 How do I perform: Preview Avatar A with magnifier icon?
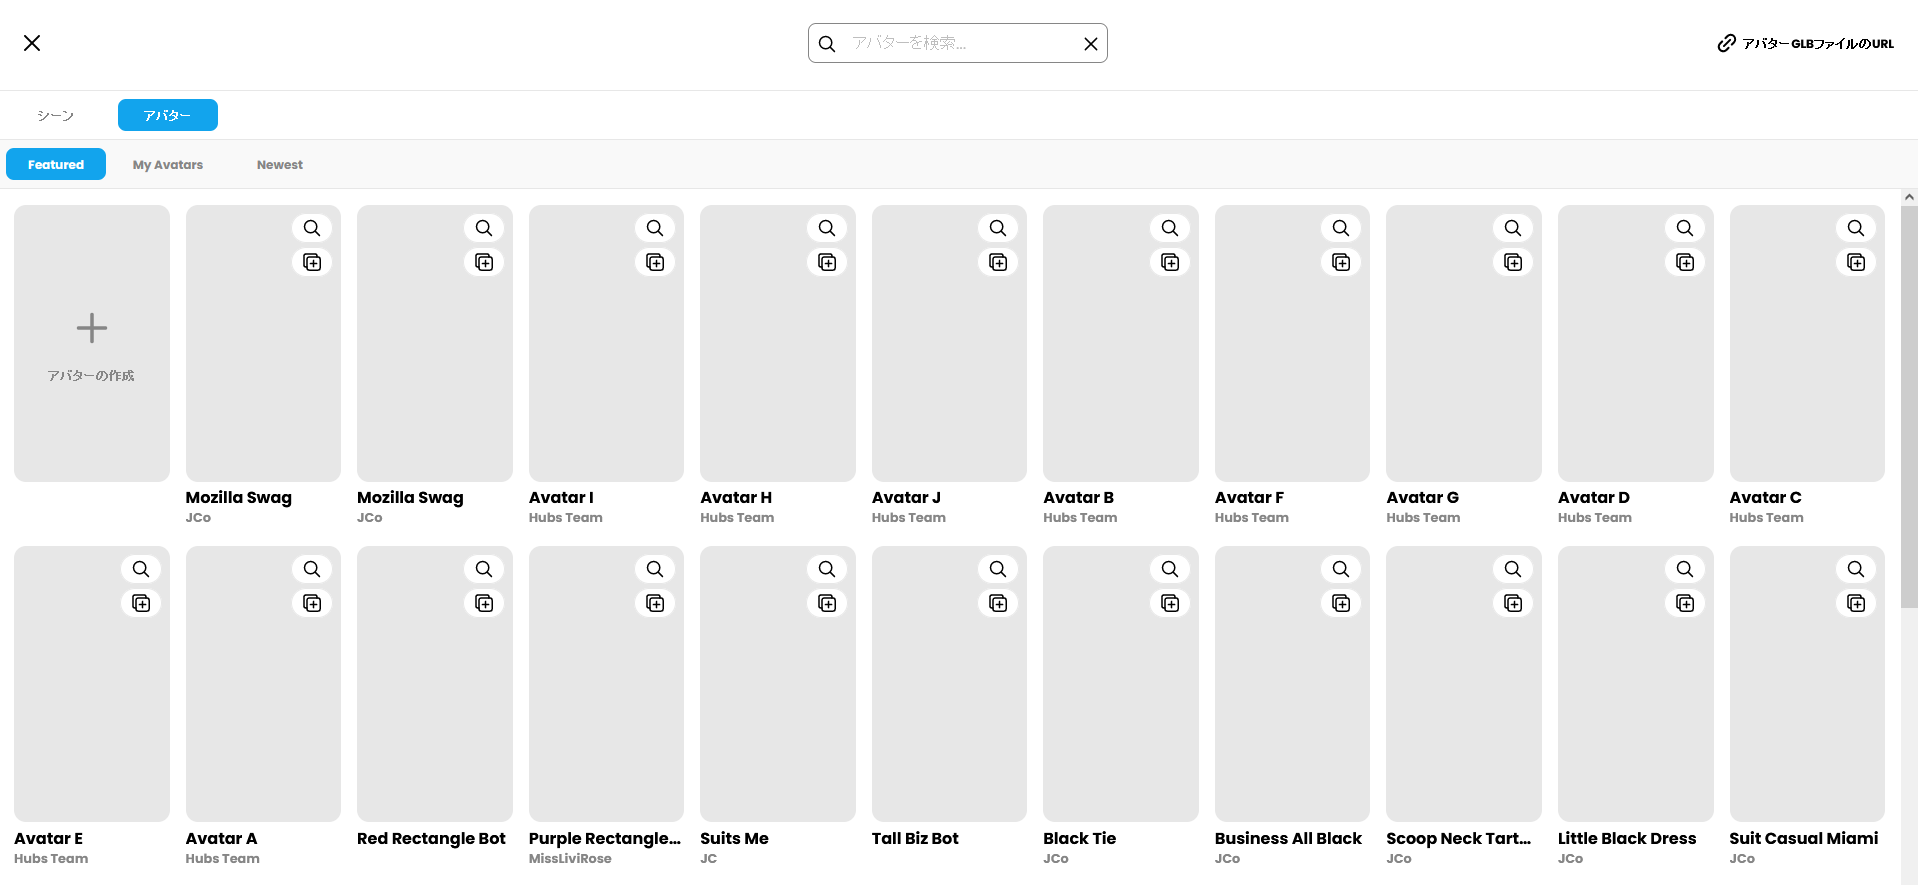[312, 569]
